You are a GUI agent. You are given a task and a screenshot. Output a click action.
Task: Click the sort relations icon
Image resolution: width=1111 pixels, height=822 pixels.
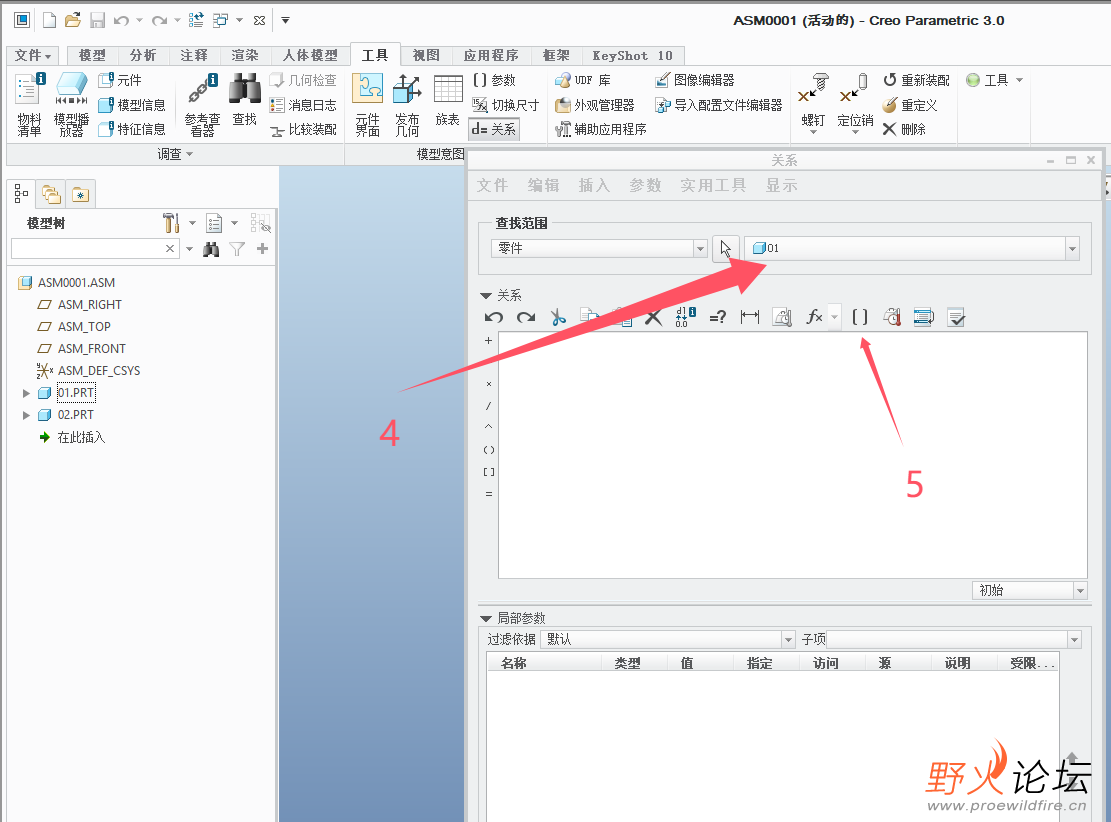tap(923, 317)
